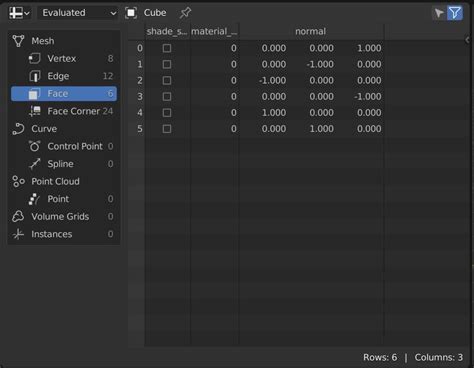Click the -1.000 normal value in row 1
The image size is (474, 368).
320,64
